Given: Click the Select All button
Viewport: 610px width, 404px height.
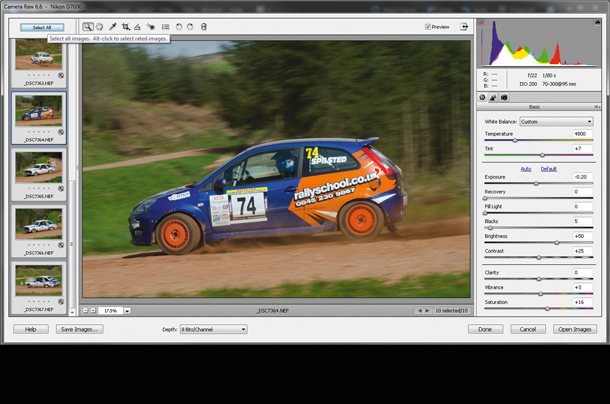Looking at the screenshot, I should click(42, 27).
